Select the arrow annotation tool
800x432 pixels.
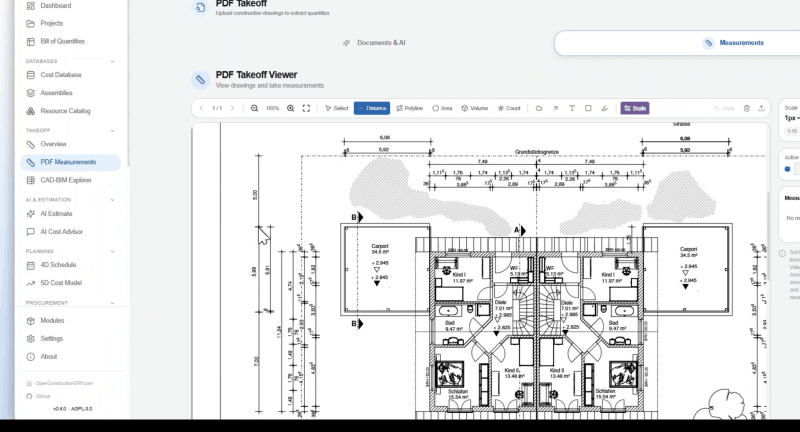tap(555, 109)
